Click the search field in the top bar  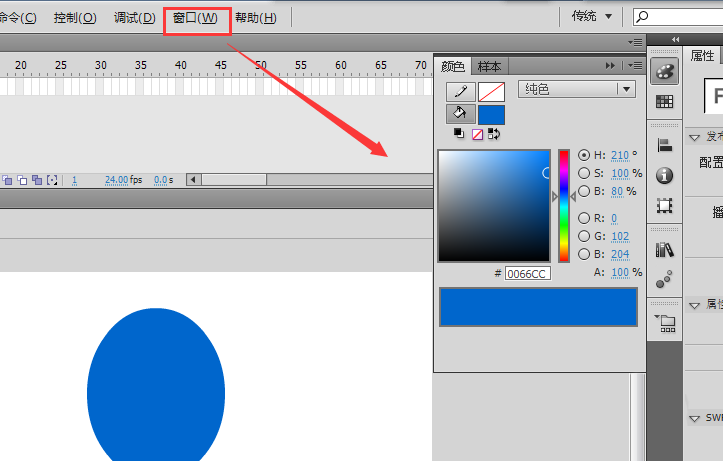coord(678,17)
